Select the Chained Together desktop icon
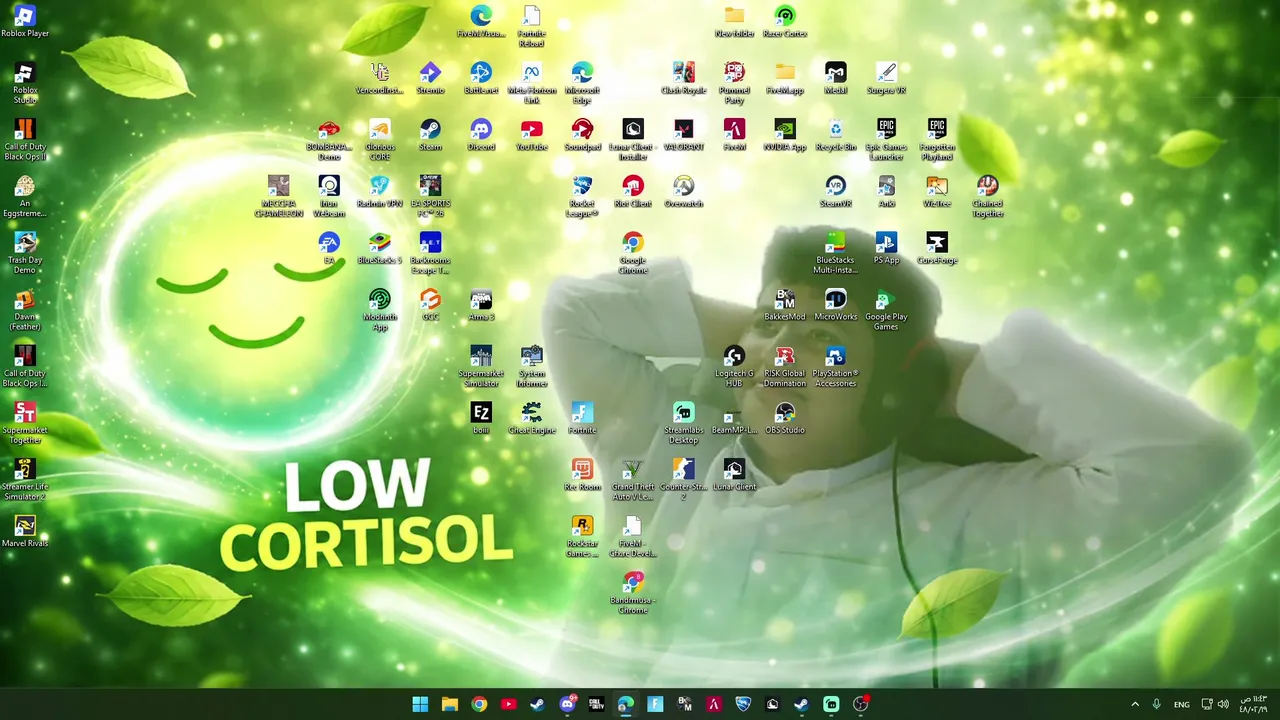This screenshot has height=720, width=1280. pos(987,197)
